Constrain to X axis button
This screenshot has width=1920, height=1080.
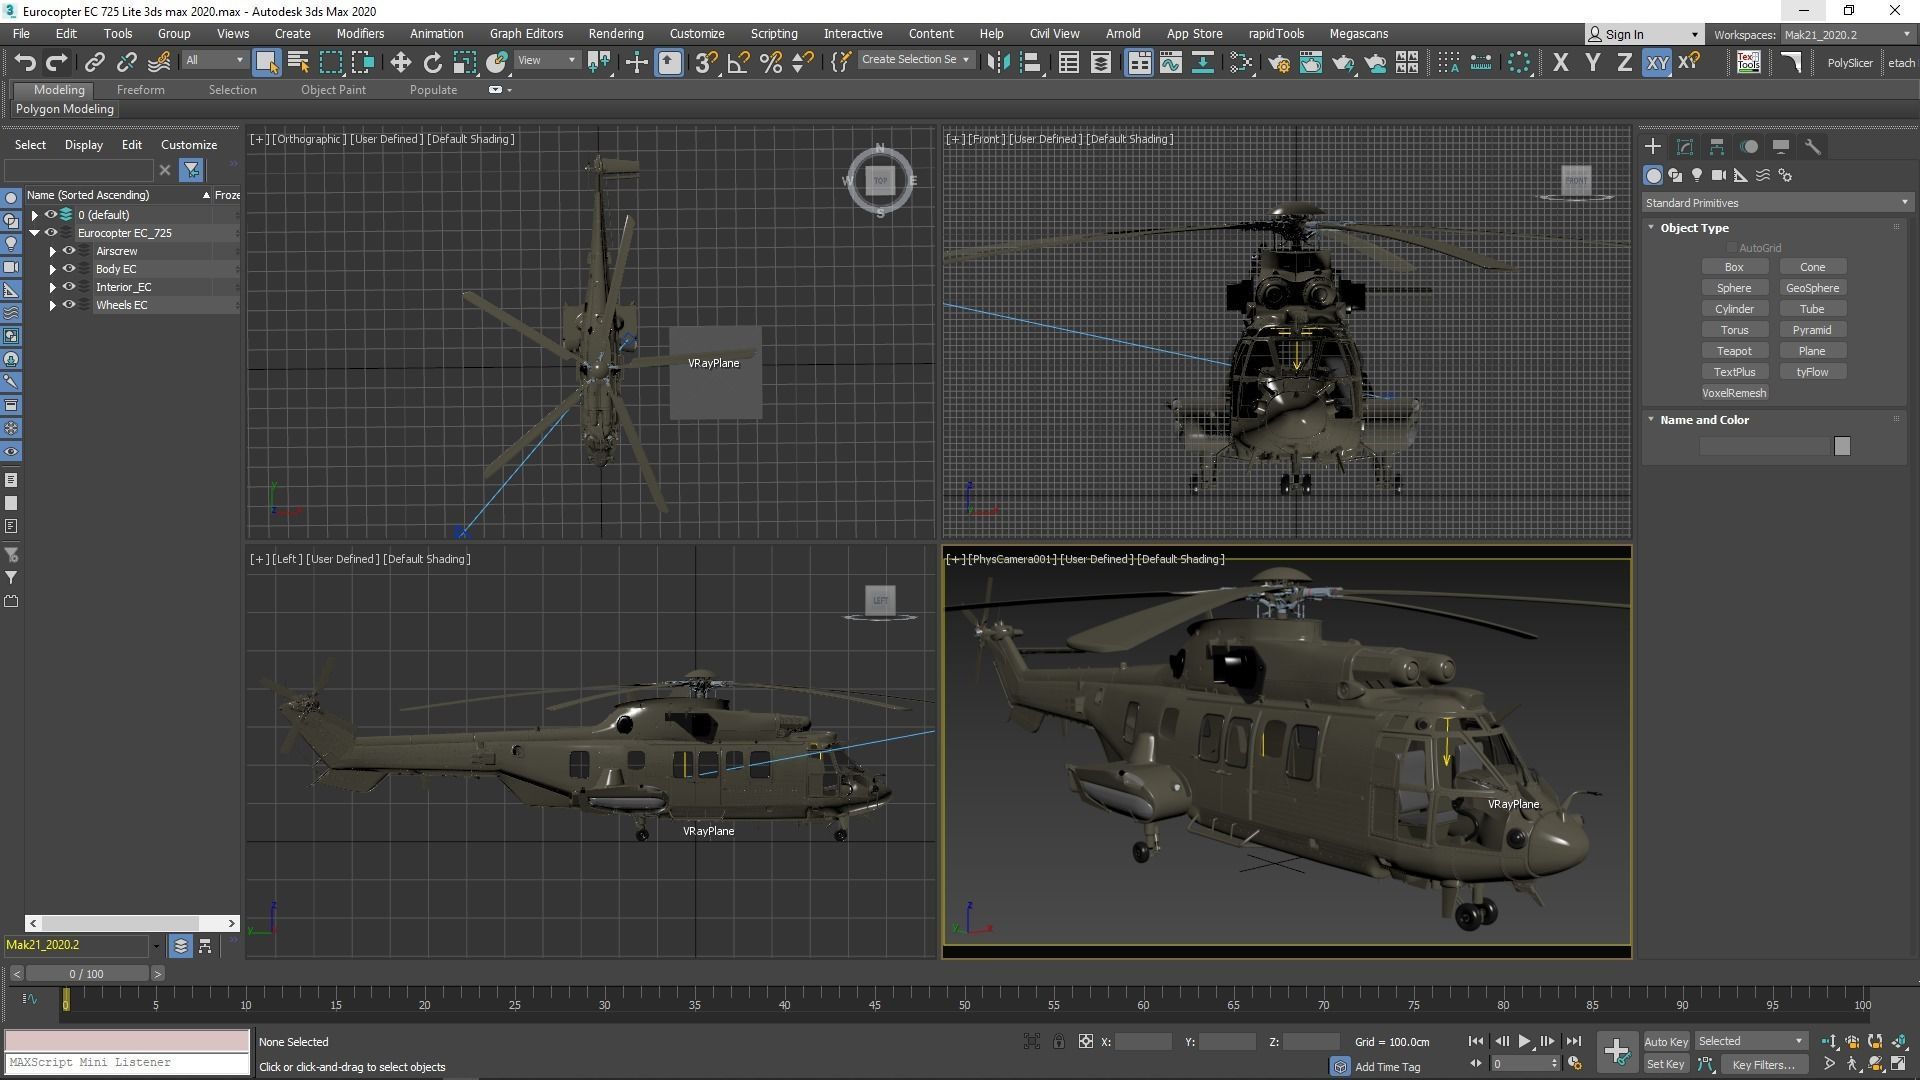click(1560, 62)
